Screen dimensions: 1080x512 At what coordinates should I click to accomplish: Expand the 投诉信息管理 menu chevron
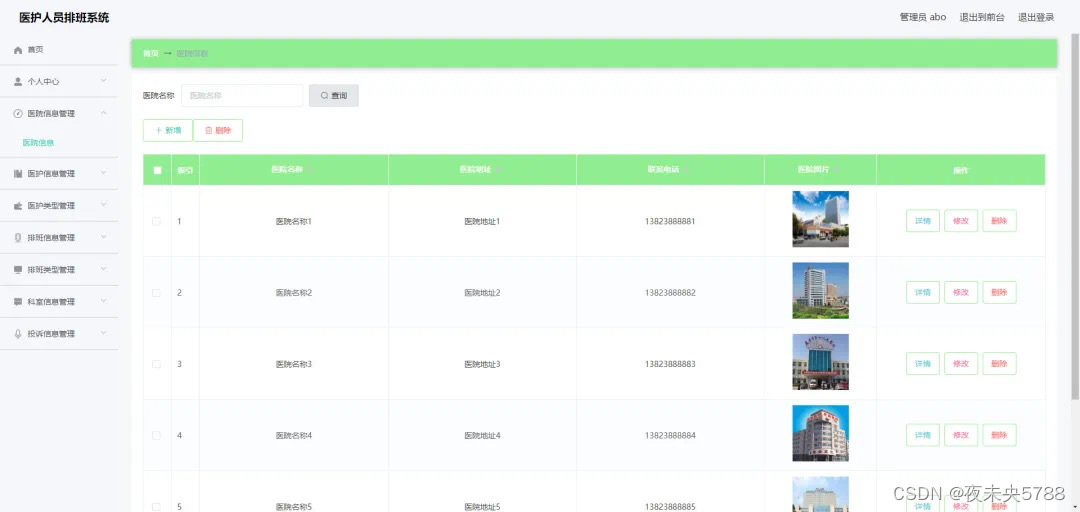(x=103, y=334)
